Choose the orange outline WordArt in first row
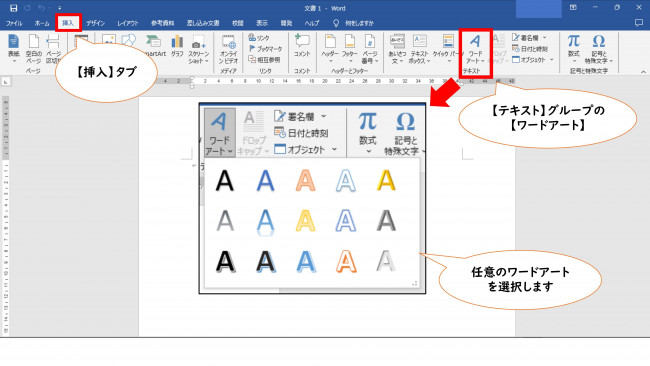 point(306,181)
